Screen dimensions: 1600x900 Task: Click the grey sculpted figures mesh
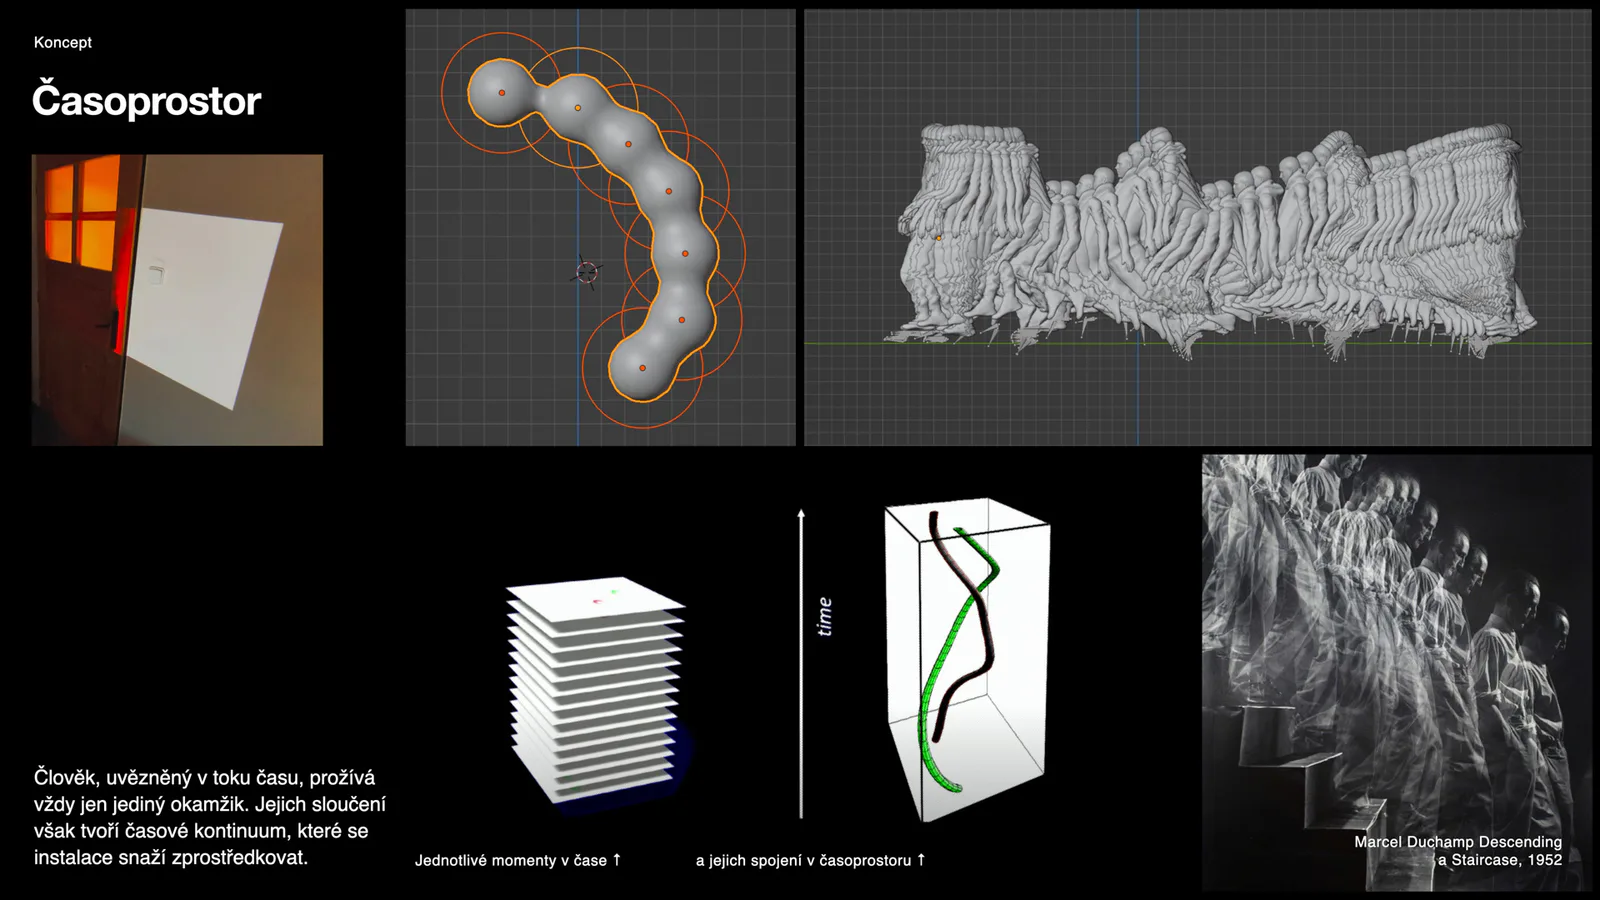click(1210, 240)
